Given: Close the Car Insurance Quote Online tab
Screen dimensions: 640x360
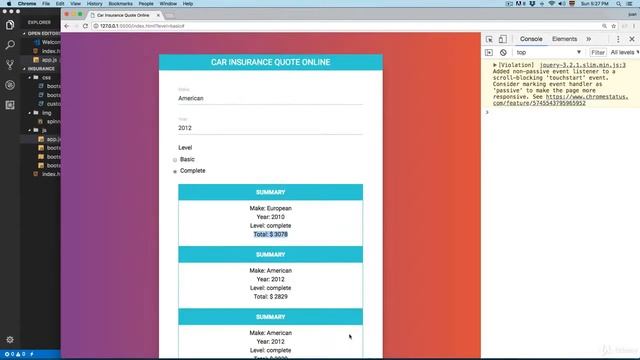Looking at the screenshot, I should [x=158, y=15].
